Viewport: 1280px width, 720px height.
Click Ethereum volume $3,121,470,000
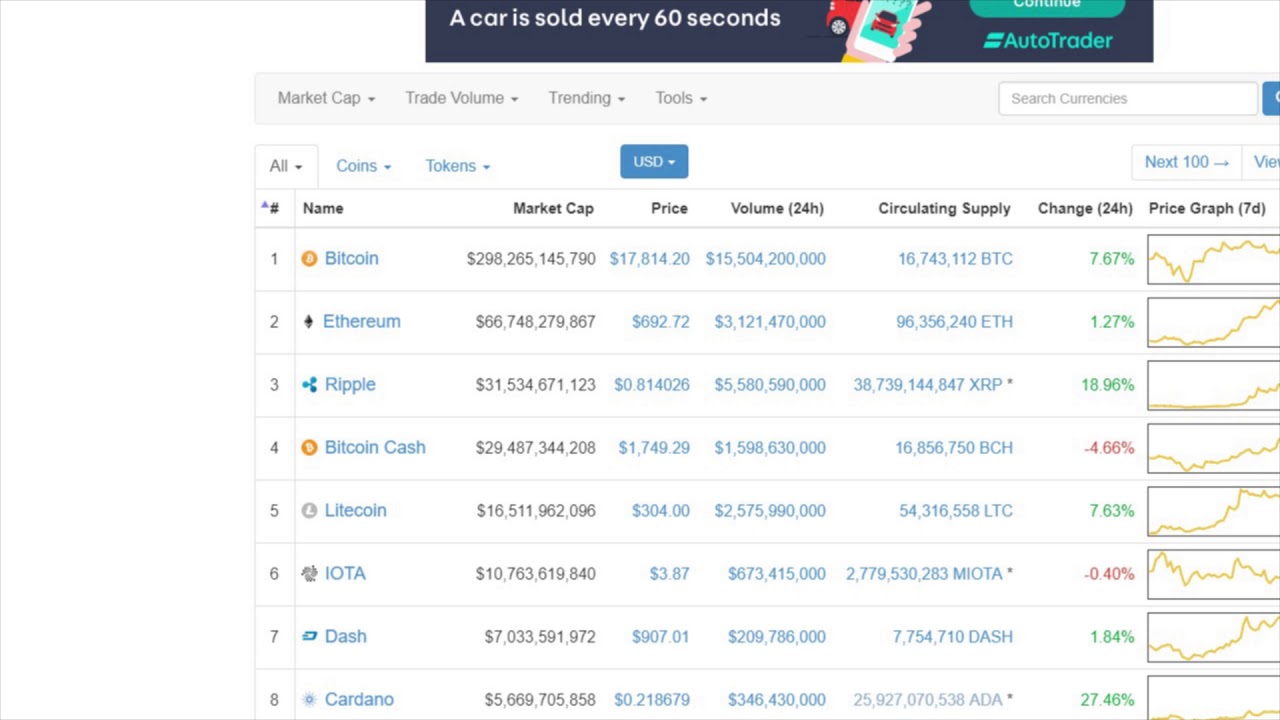770,322
